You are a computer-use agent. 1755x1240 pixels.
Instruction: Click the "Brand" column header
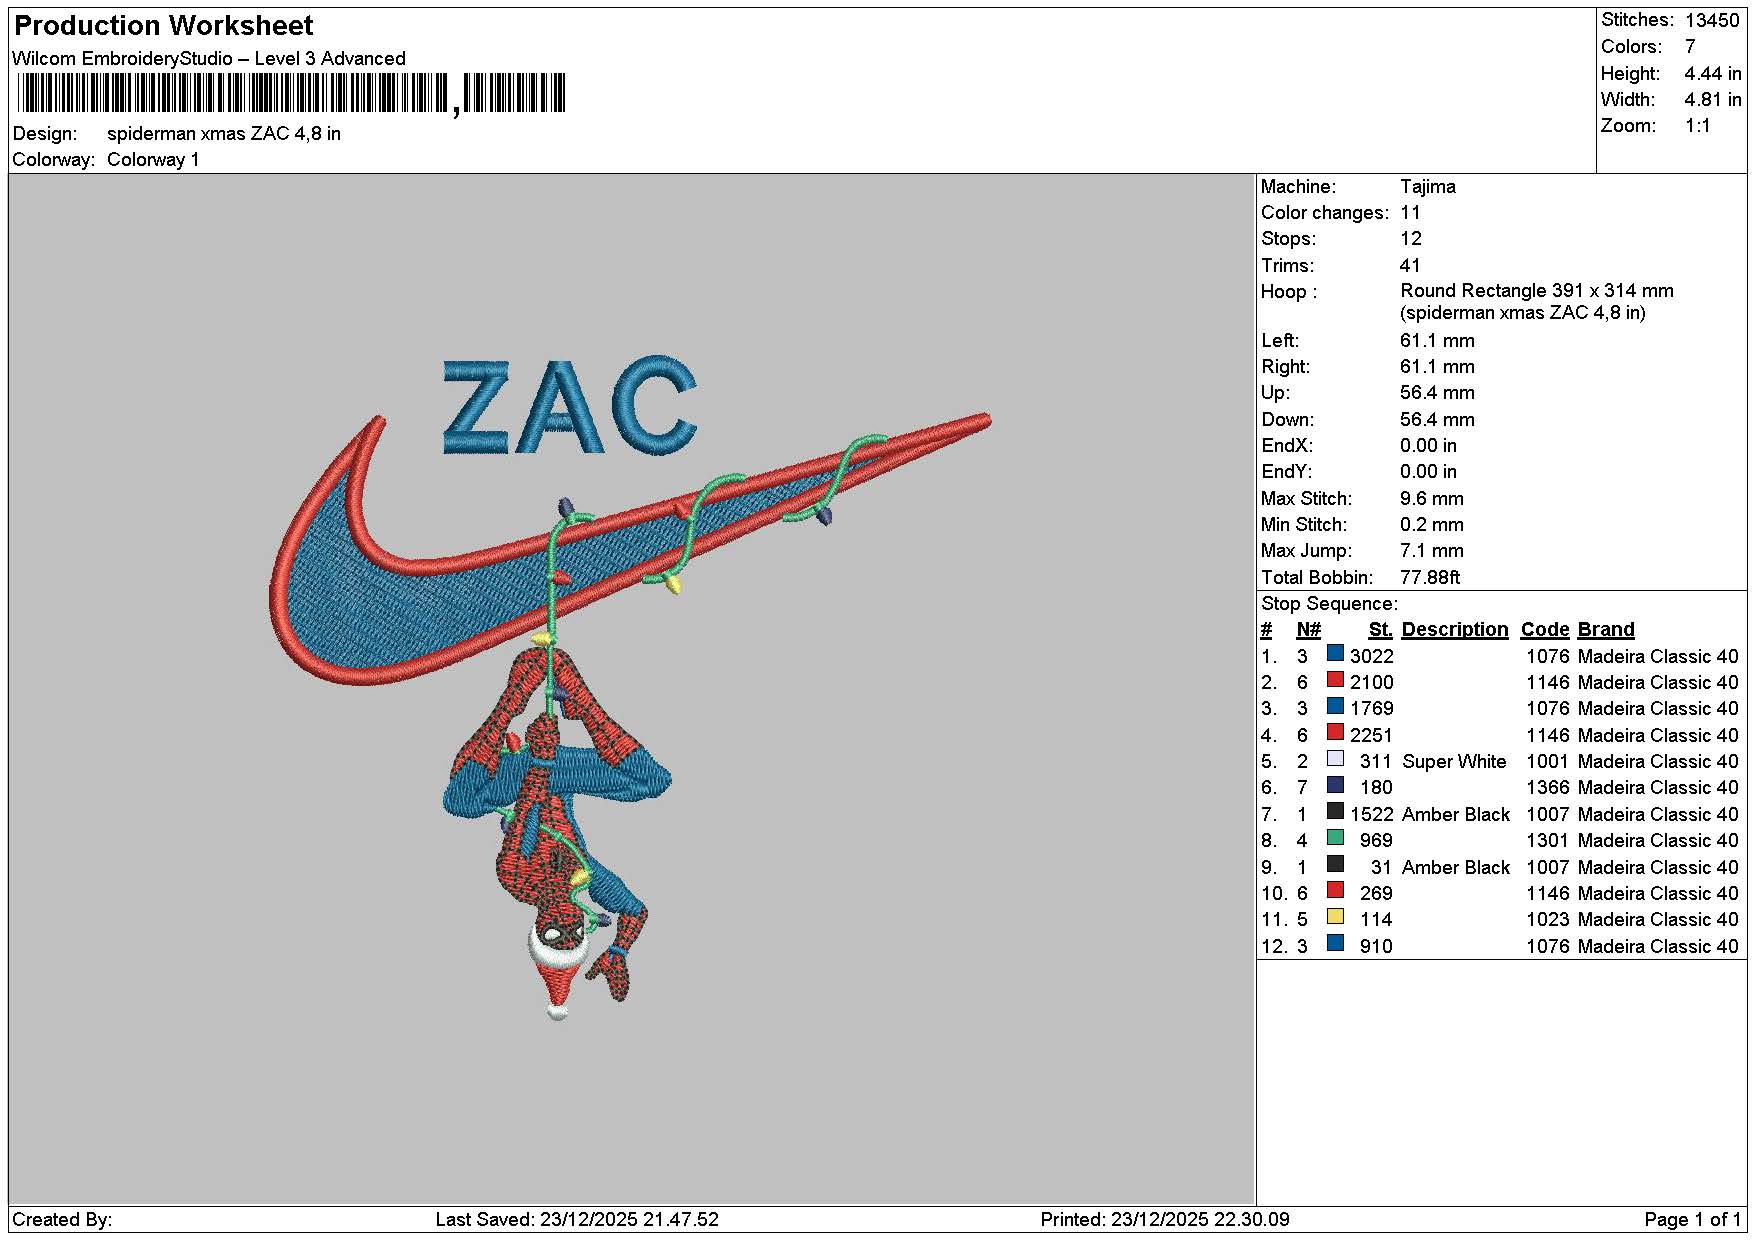pos(1606,630)
